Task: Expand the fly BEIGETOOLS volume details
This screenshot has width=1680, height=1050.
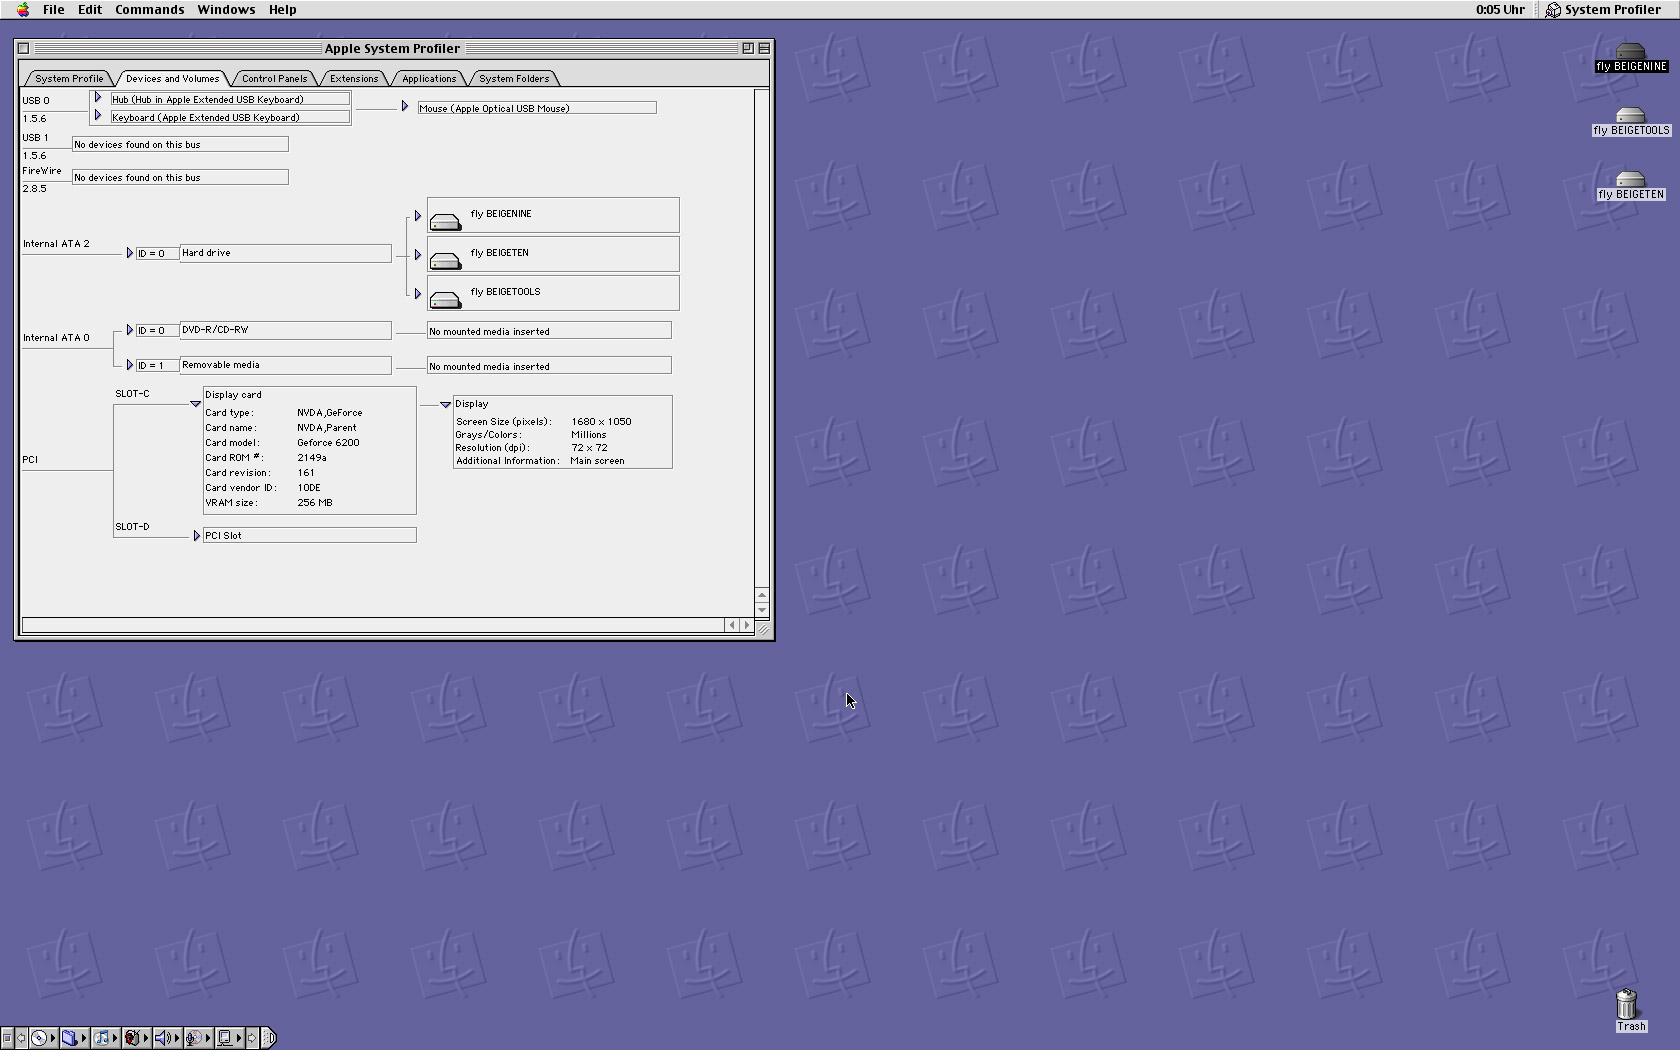Action: (418, 294)
